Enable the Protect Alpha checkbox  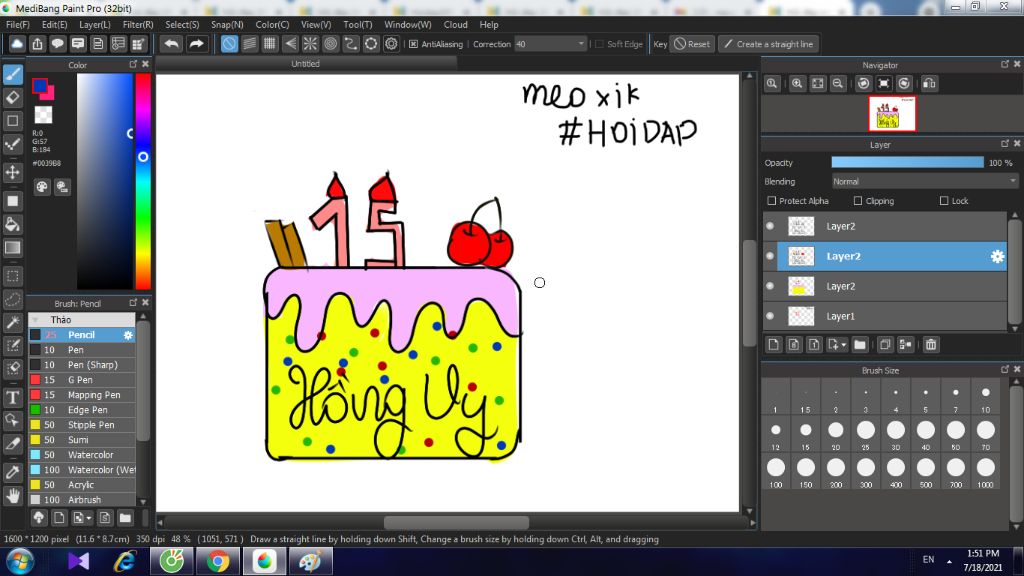772,200
